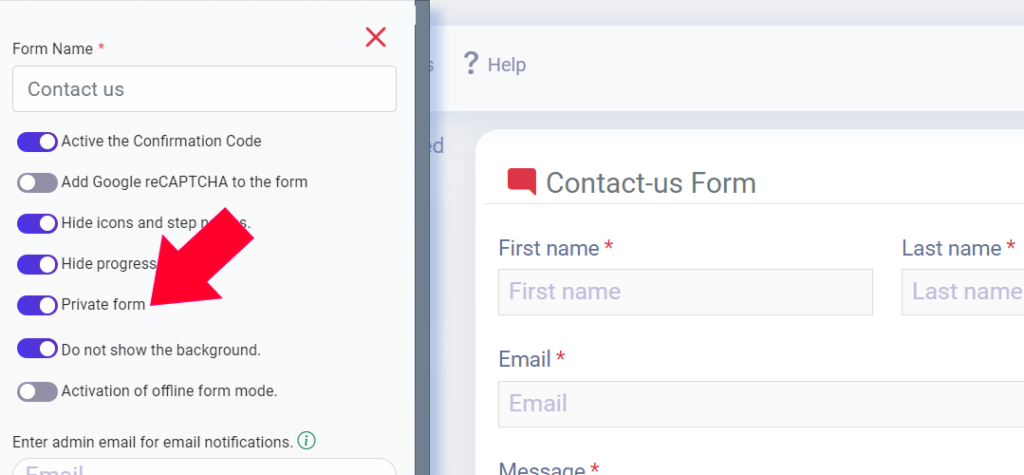Disable the Private form toggle
1024x475 pixels.
37,305
